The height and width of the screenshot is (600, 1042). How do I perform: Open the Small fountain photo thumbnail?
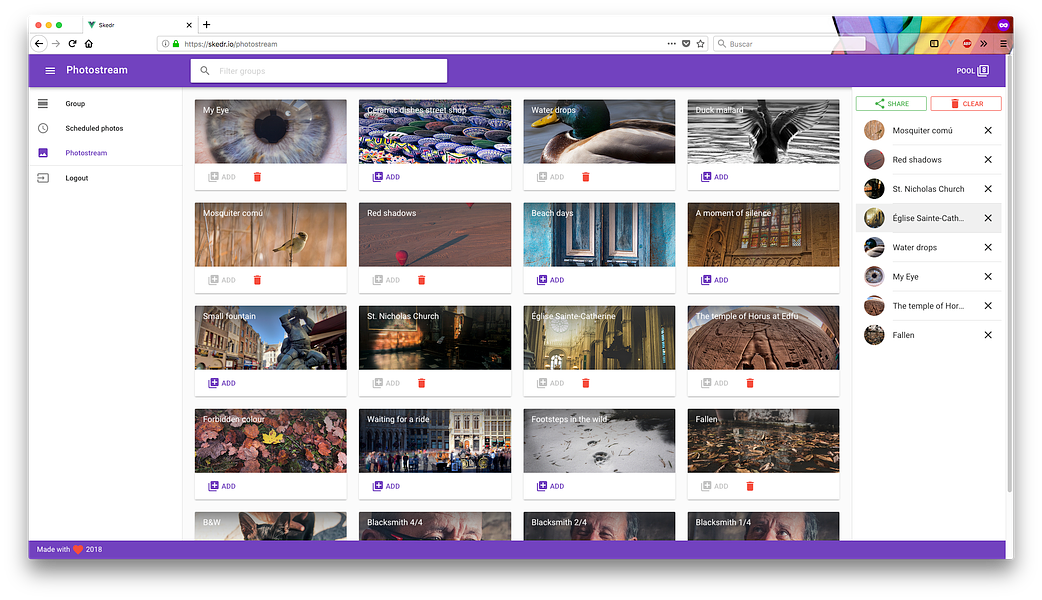(x=270, y=338)
